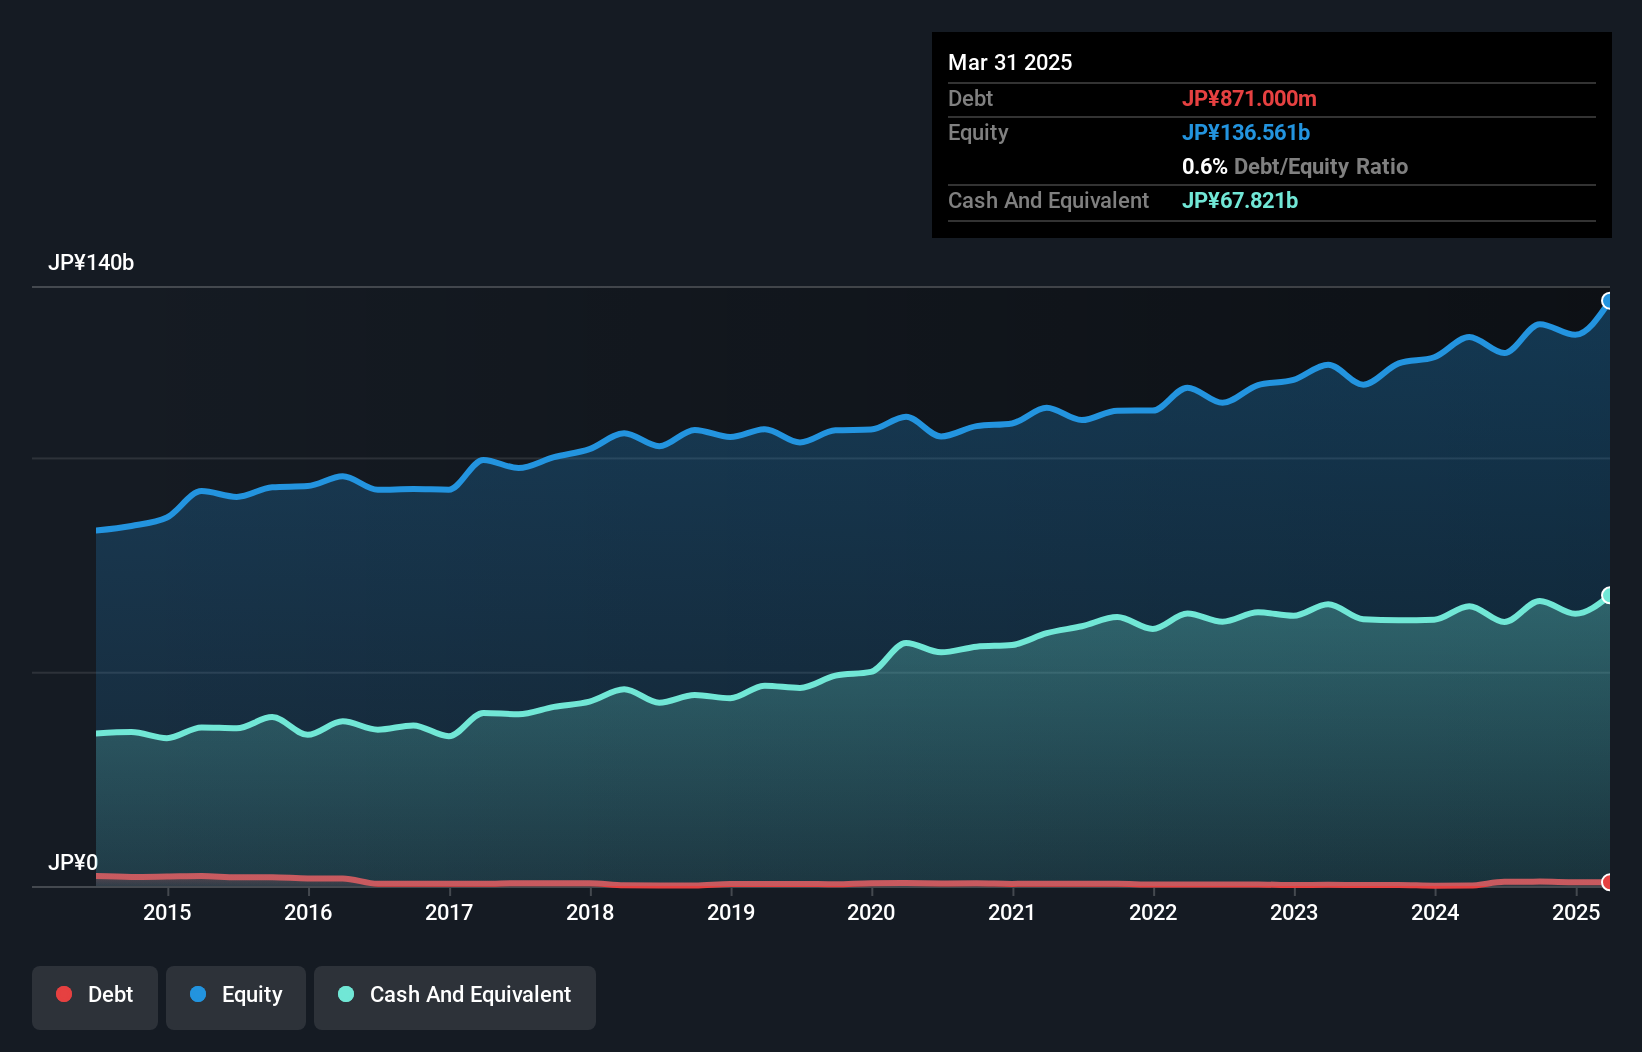The height and width of the screenshot is (1052, 1642).
Task: Click the Equity value JP¥136.561b in tooltip
Action: pyautogui.click(x=1246, y=132)
